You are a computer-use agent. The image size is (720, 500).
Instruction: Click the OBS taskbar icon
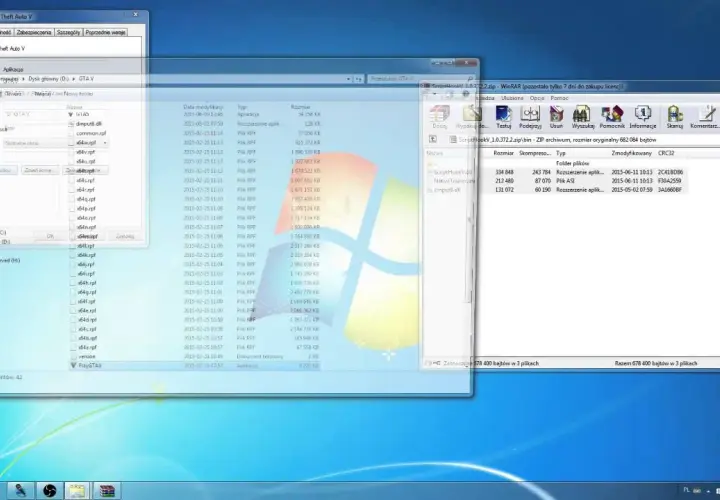(x=49, y=490)
